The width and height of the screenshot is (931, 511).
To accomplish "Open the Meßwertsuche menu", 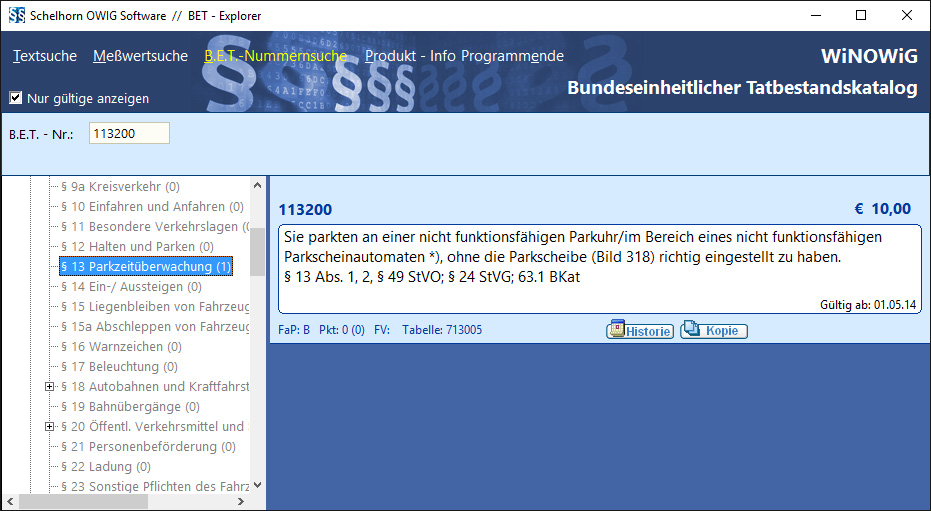I will 140,56.
